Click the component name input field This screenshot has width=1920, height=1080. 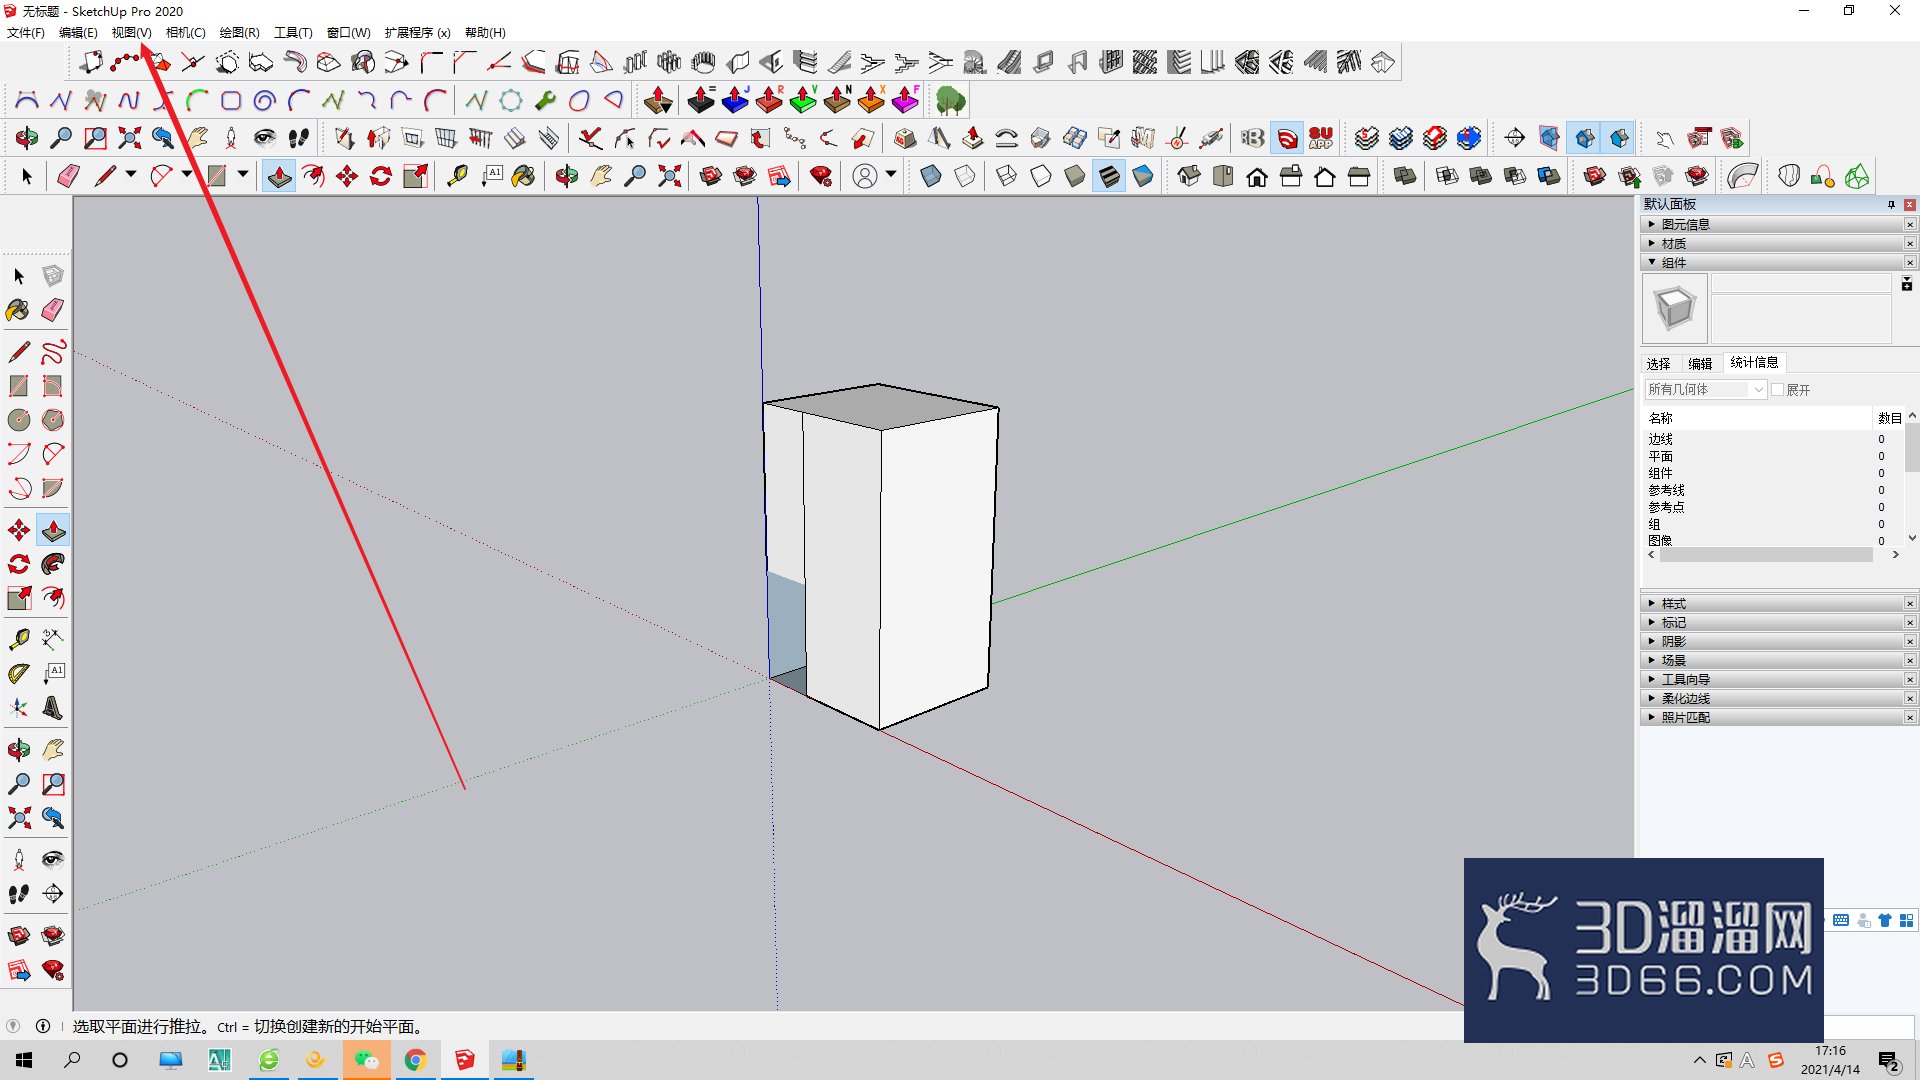point(1801,284)
